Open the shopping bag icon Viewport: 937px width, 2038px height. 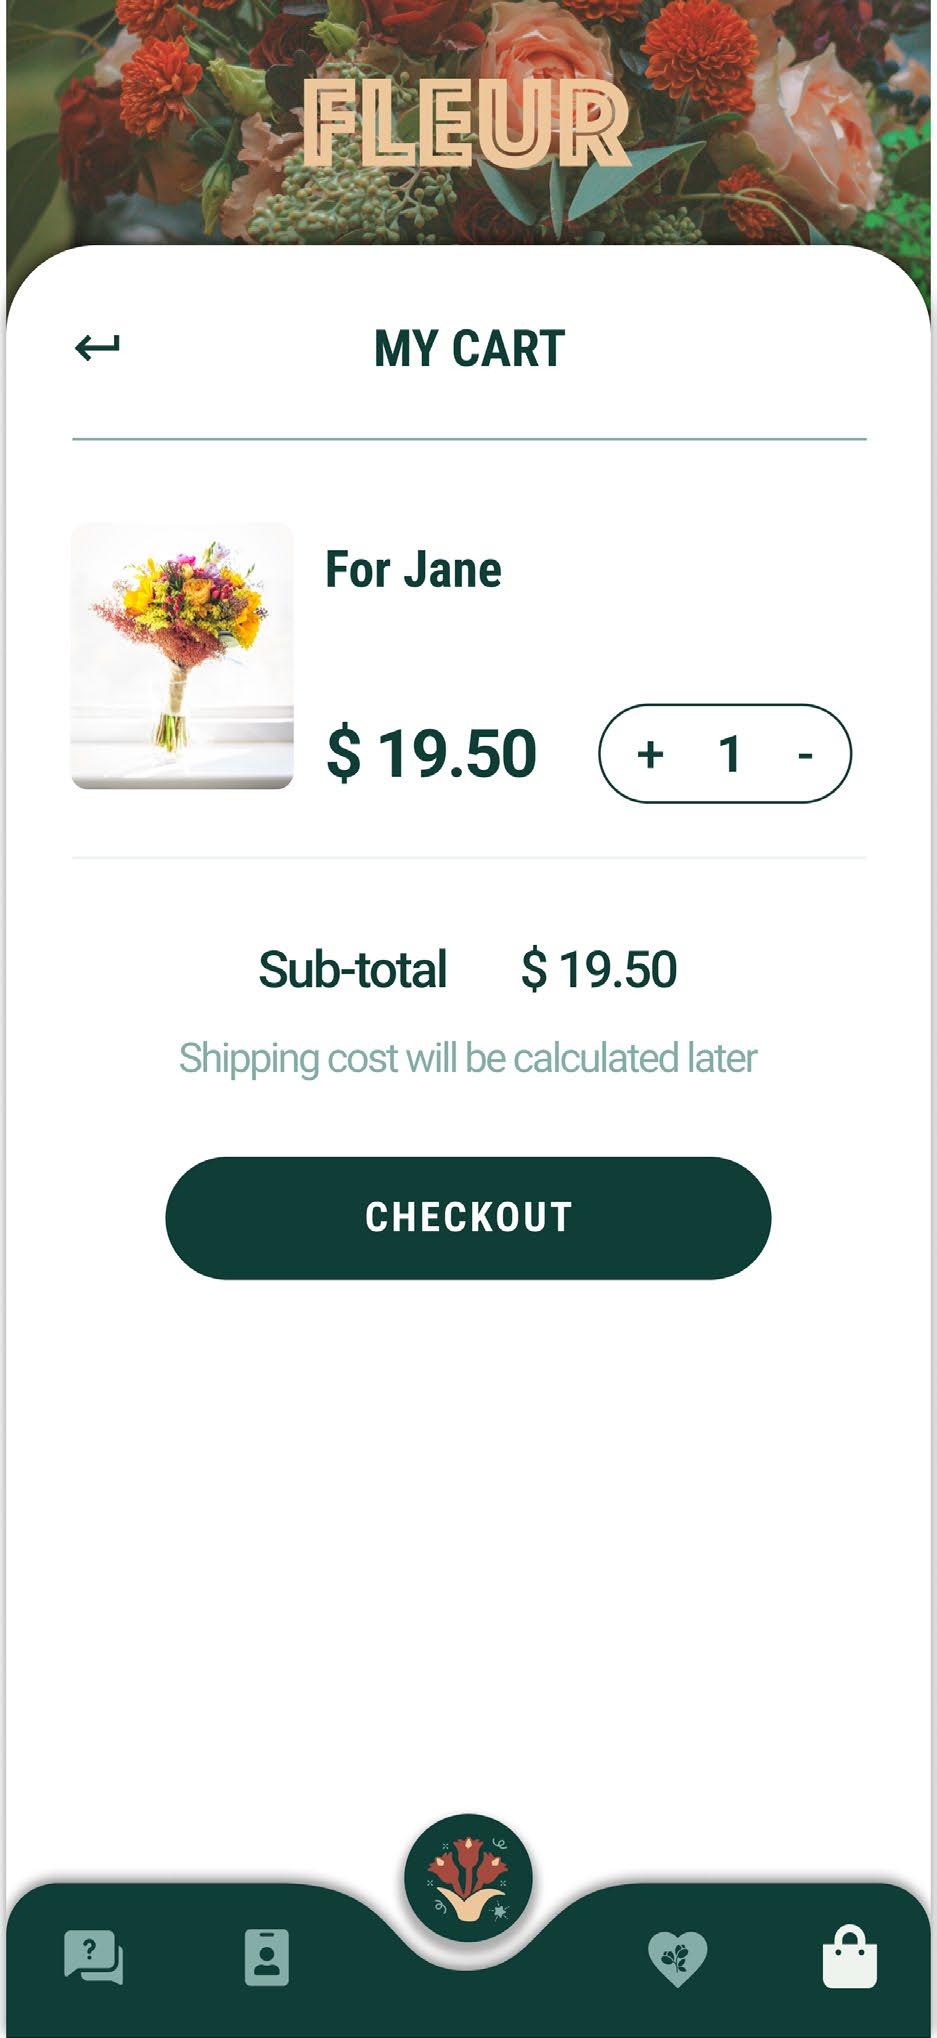tap(850, 1956)
